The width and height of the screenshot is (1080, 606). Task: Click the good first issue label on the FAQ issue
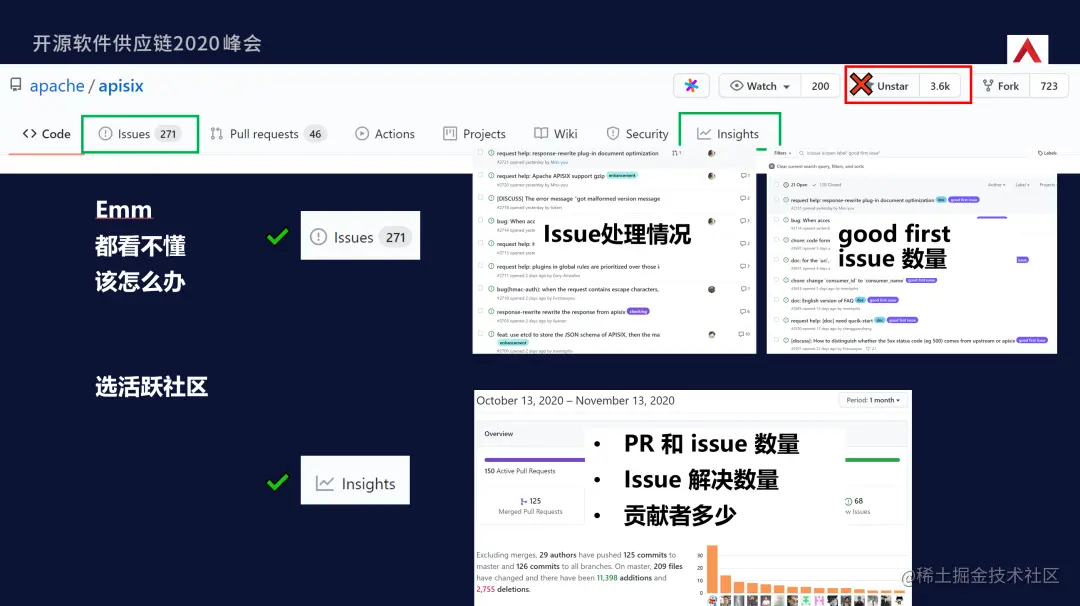pyautogui.click(x=882, y=300)
